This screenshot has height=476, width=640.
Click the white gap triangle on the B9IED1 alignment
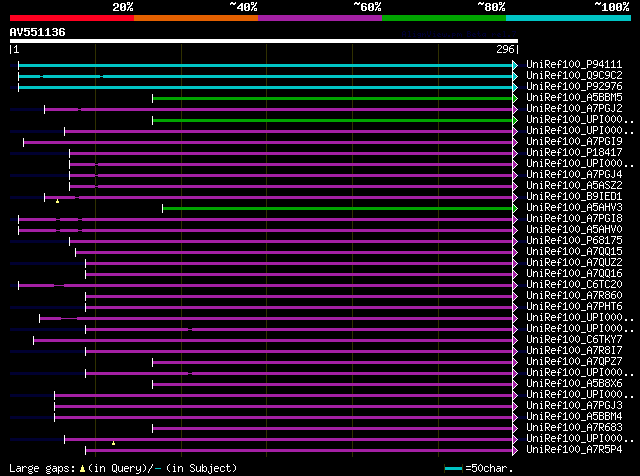58,201
